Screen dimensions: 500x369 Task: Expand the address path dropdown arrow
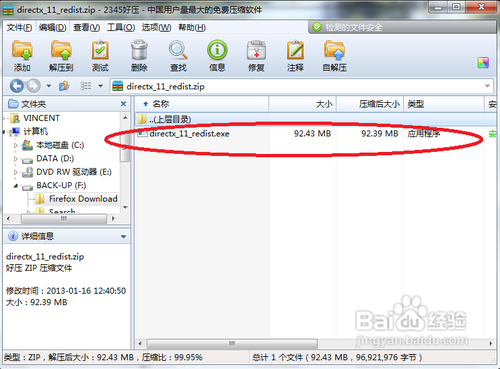[x=487, y=86]
